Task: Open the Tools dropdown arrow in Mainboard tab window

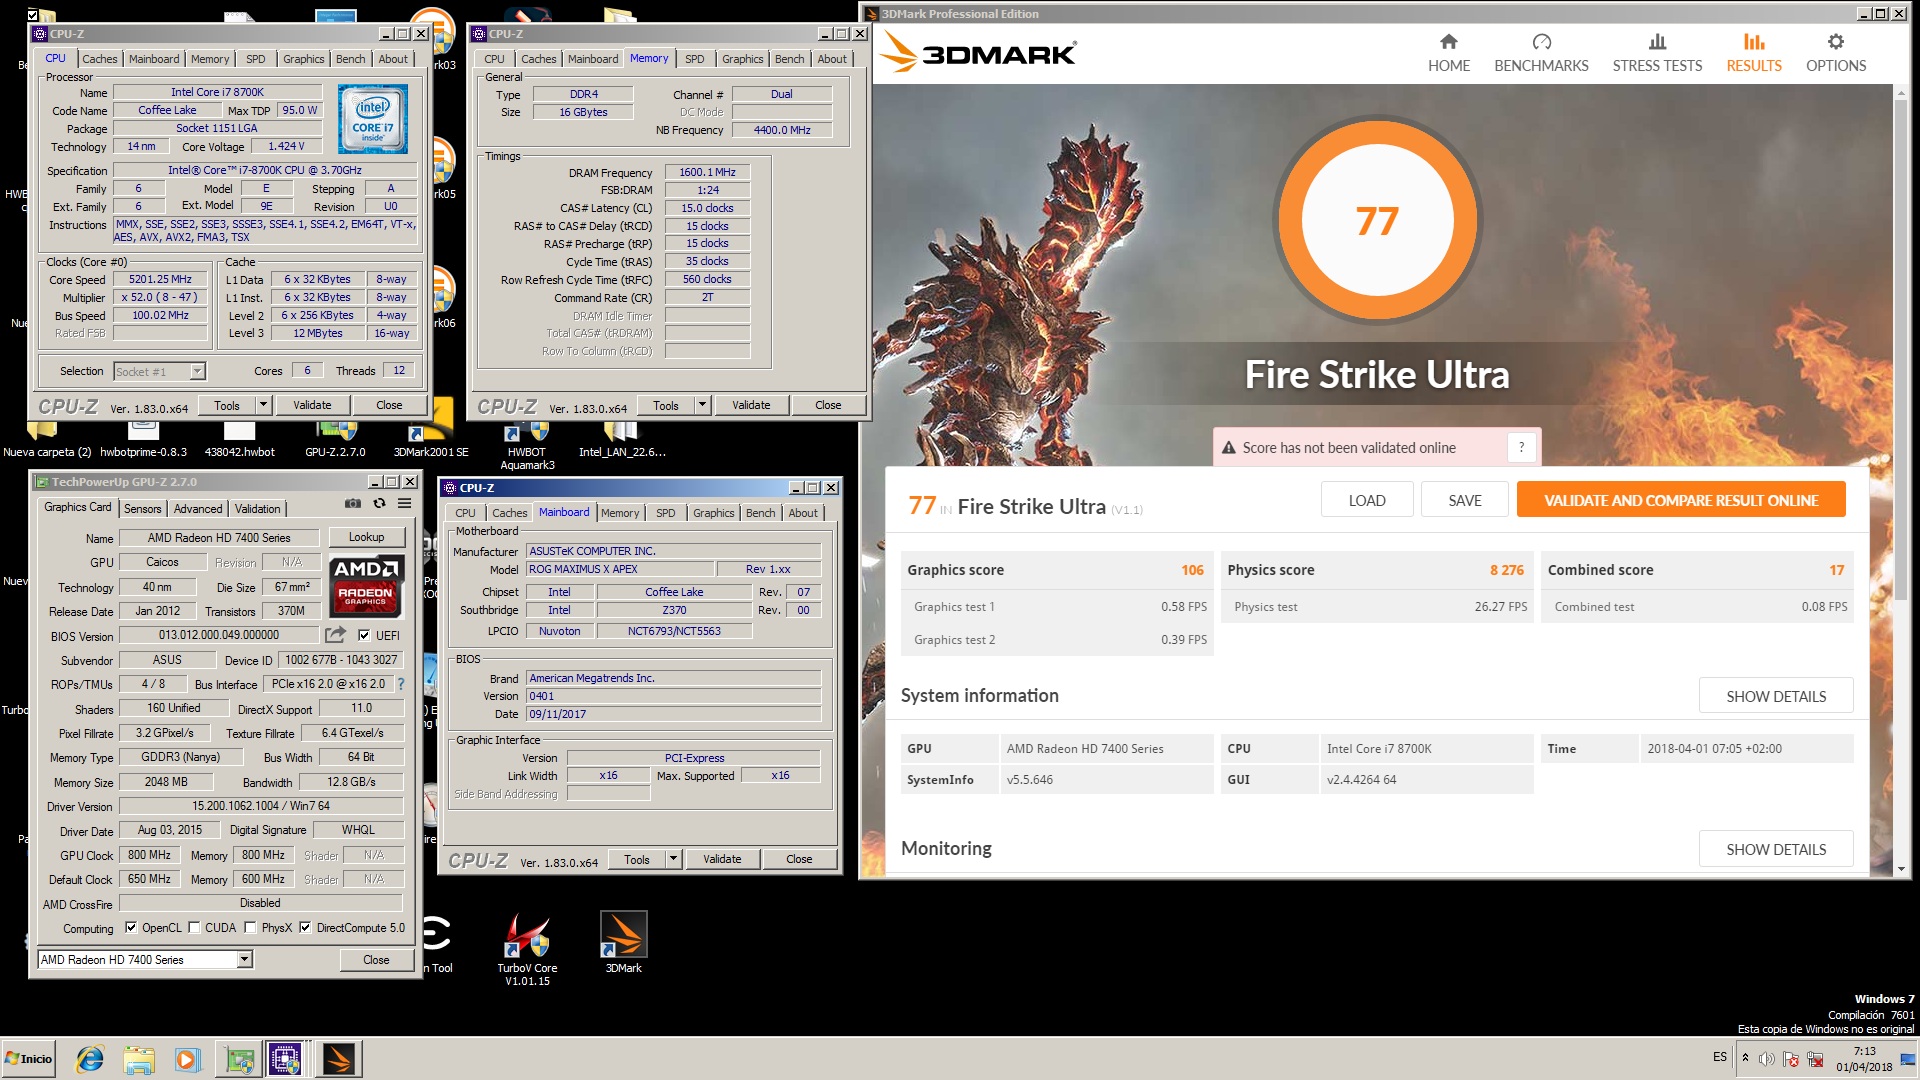Action: [x=674, y=859]
